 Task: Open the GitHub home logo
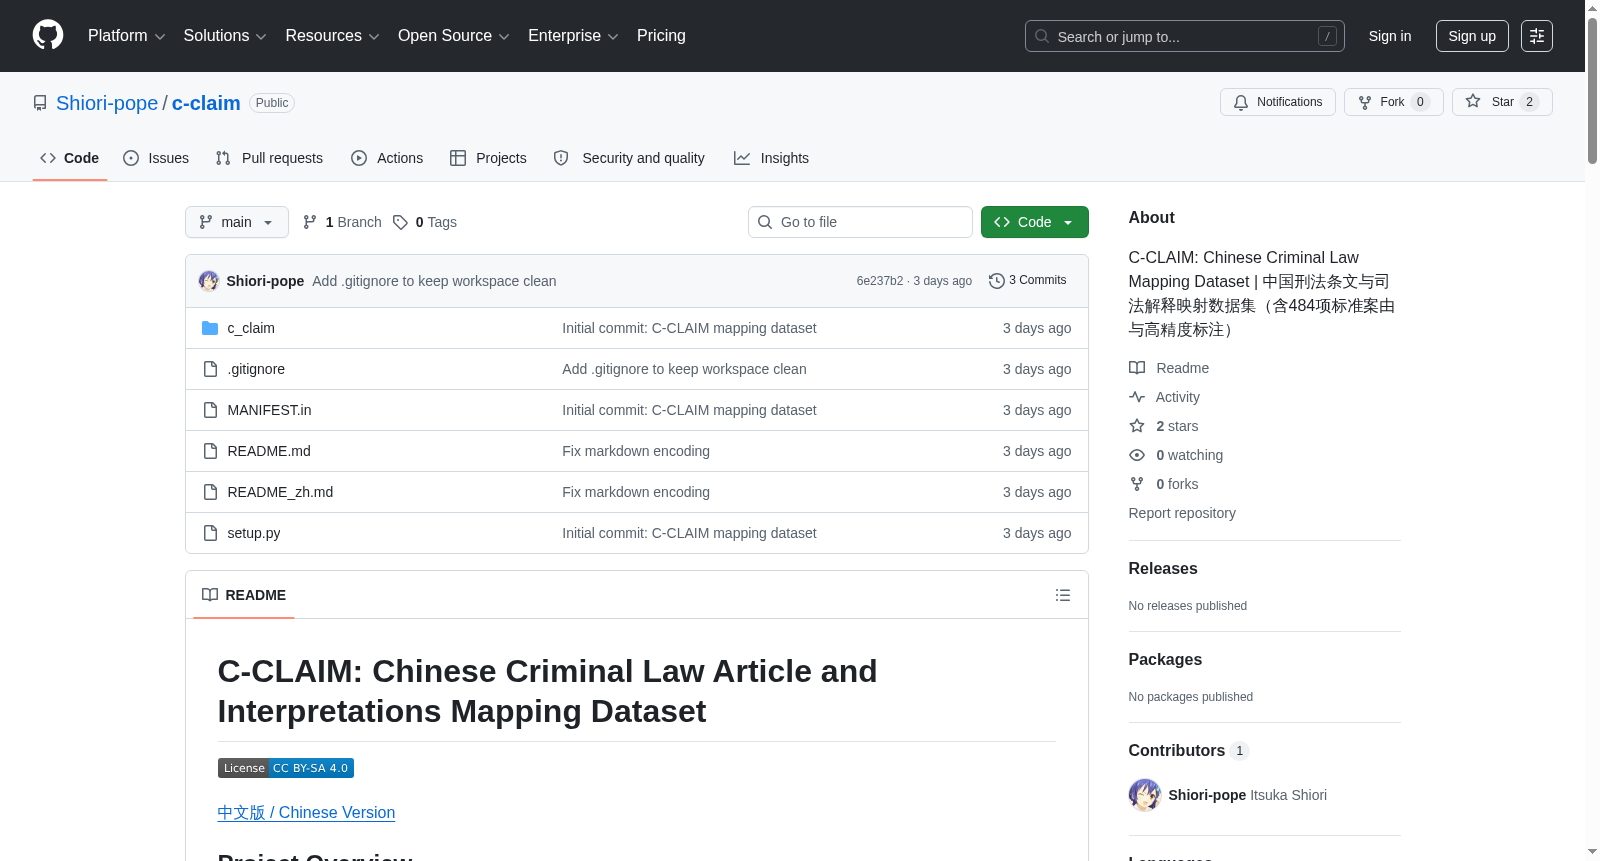pyautogui.click(x=48, y=36)
